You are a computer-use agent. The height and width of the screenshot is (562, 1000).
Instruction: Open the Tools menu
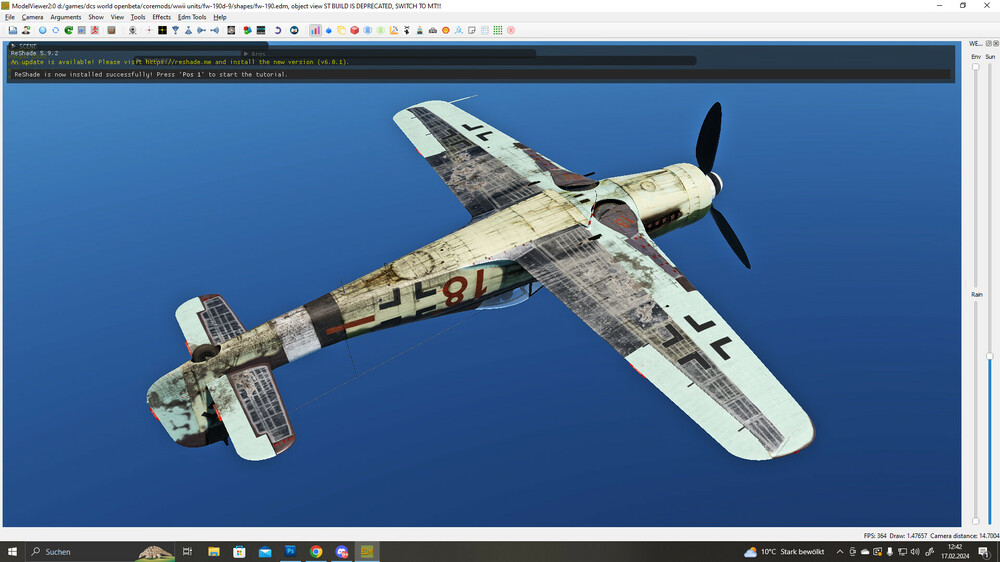pyautogui.click(x=138, y=17)
